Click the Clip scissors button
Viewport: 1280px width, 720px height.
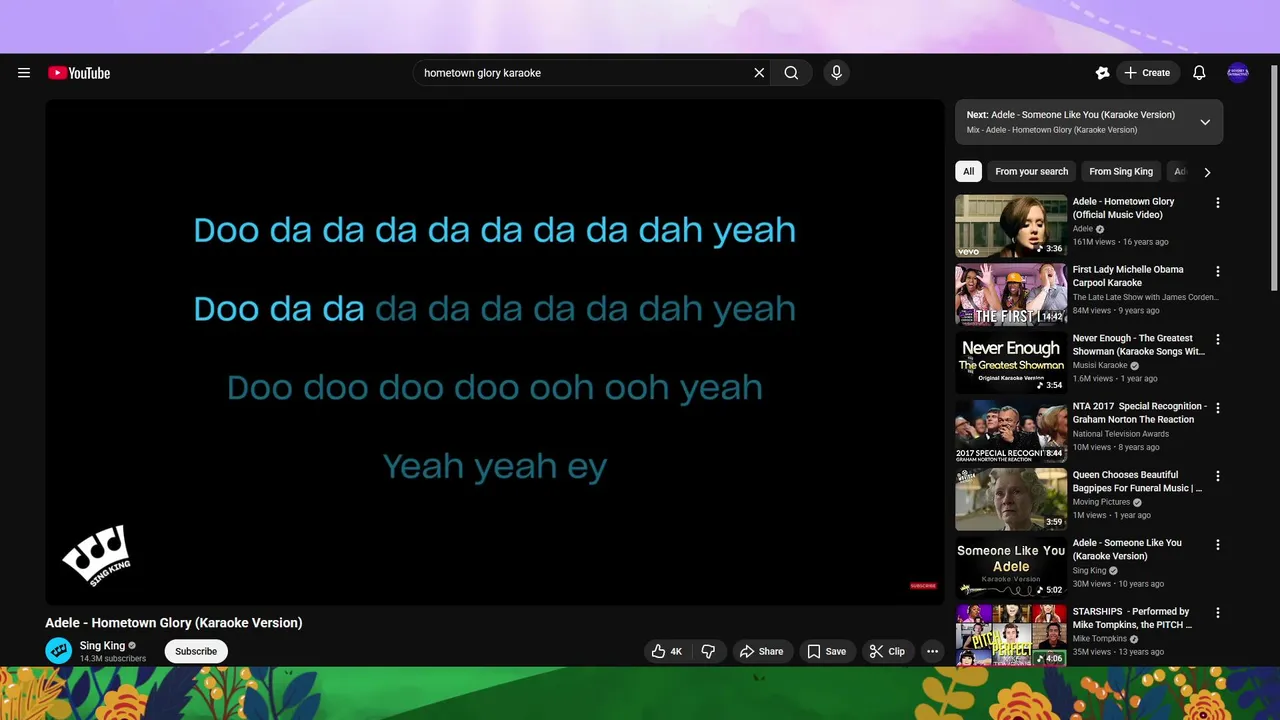coord(887,651)
